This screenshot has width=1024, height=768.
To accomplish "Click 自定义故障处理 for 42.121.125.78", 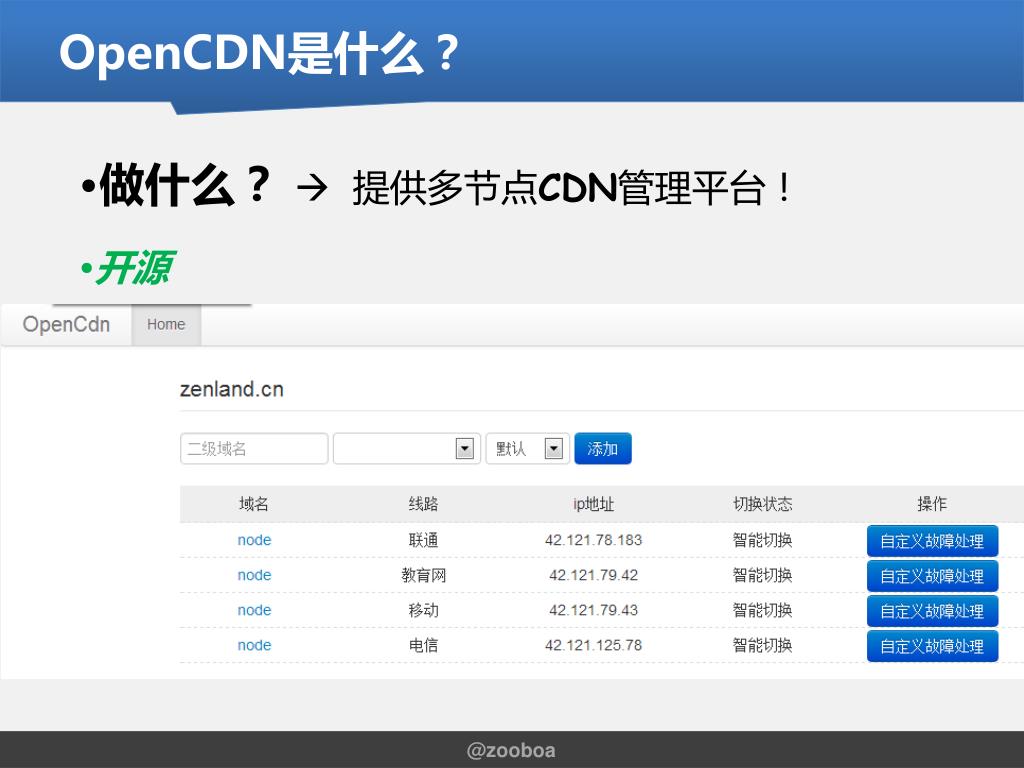I will 932,647.
